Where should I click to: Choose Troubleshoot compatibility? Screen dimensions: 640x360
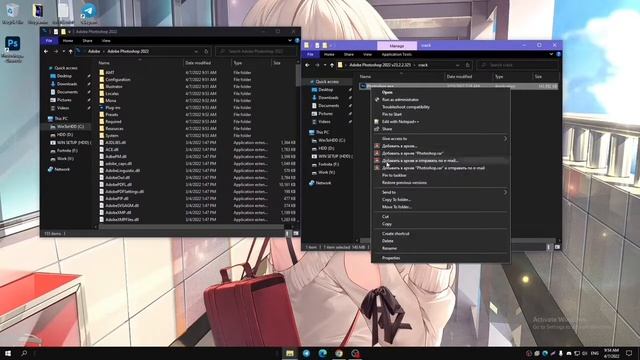[440, 107]
